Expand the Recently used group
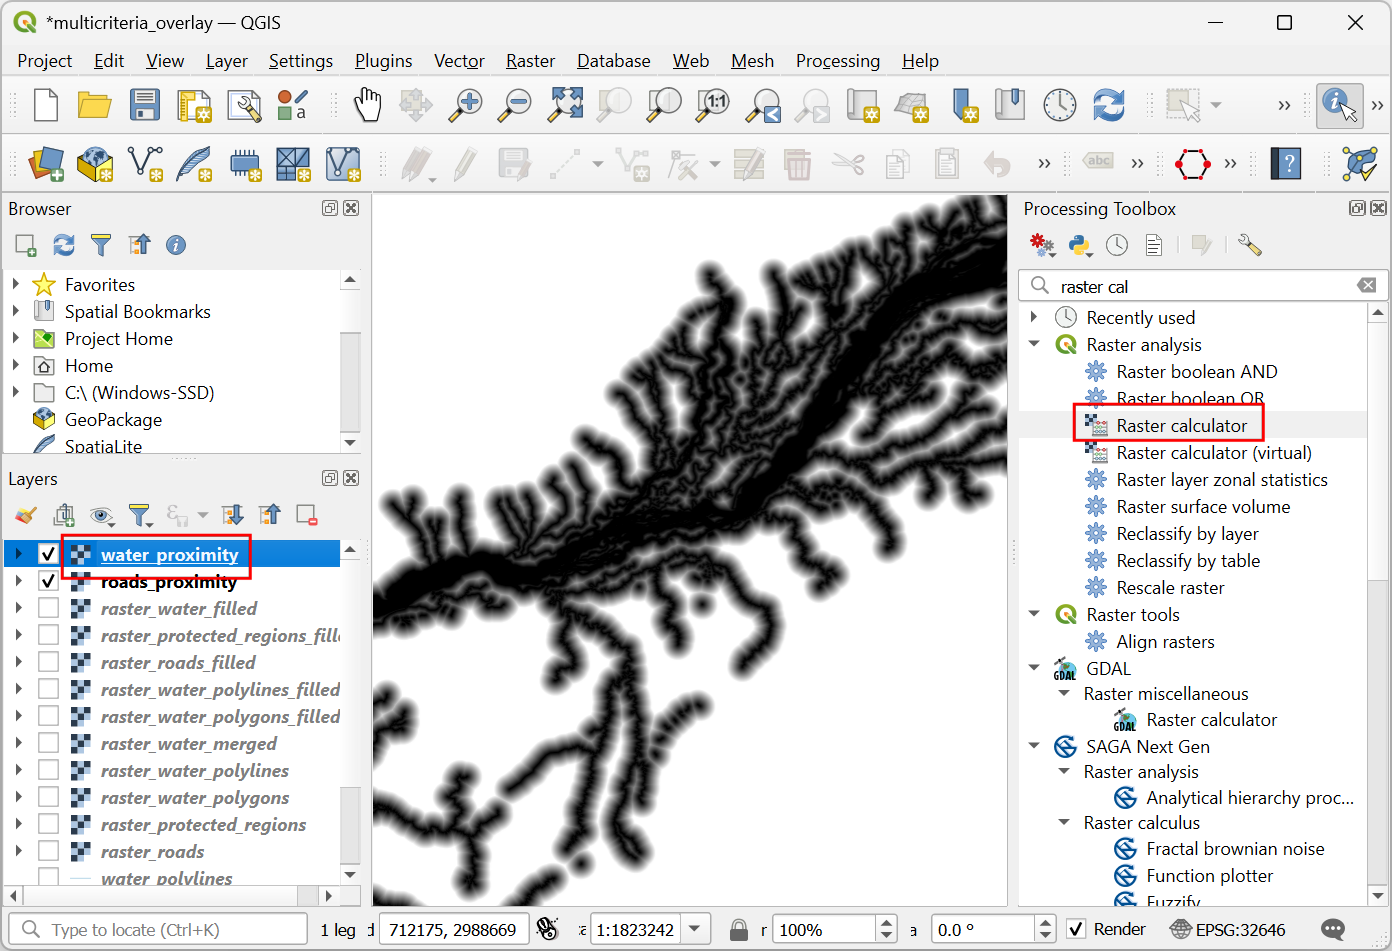Viewport: 1392px width, 951px height. 1034,317
